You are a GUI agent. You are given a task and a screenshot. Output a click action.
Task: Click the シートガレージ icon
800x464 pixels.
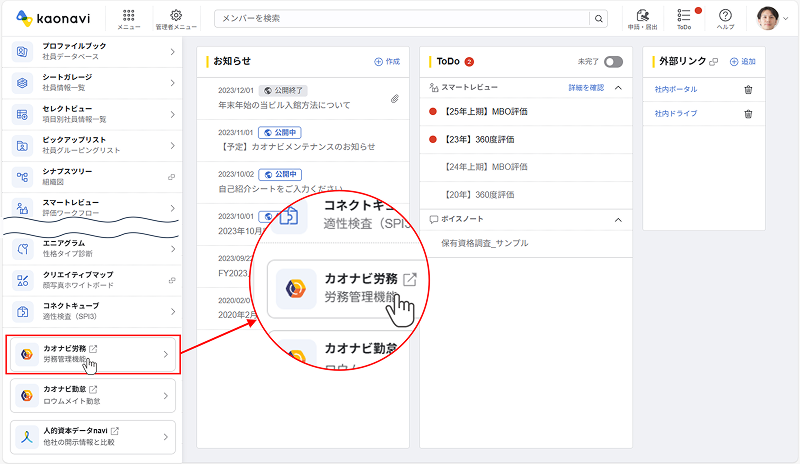(x=22, y=83)
